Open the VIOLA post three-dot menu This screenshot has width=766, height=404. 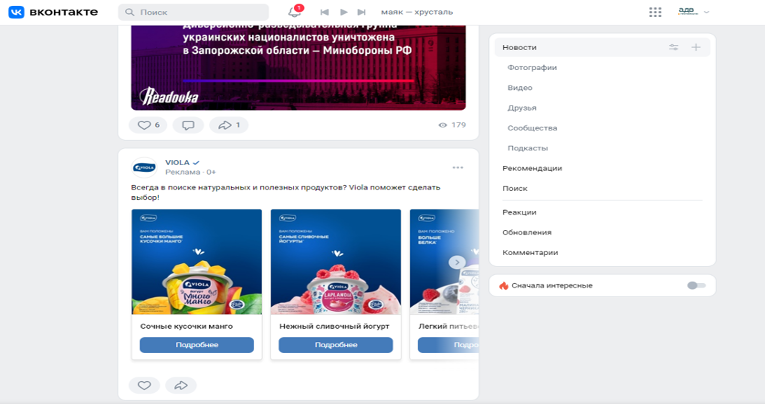pyautogui.click(x=458, y=168)
